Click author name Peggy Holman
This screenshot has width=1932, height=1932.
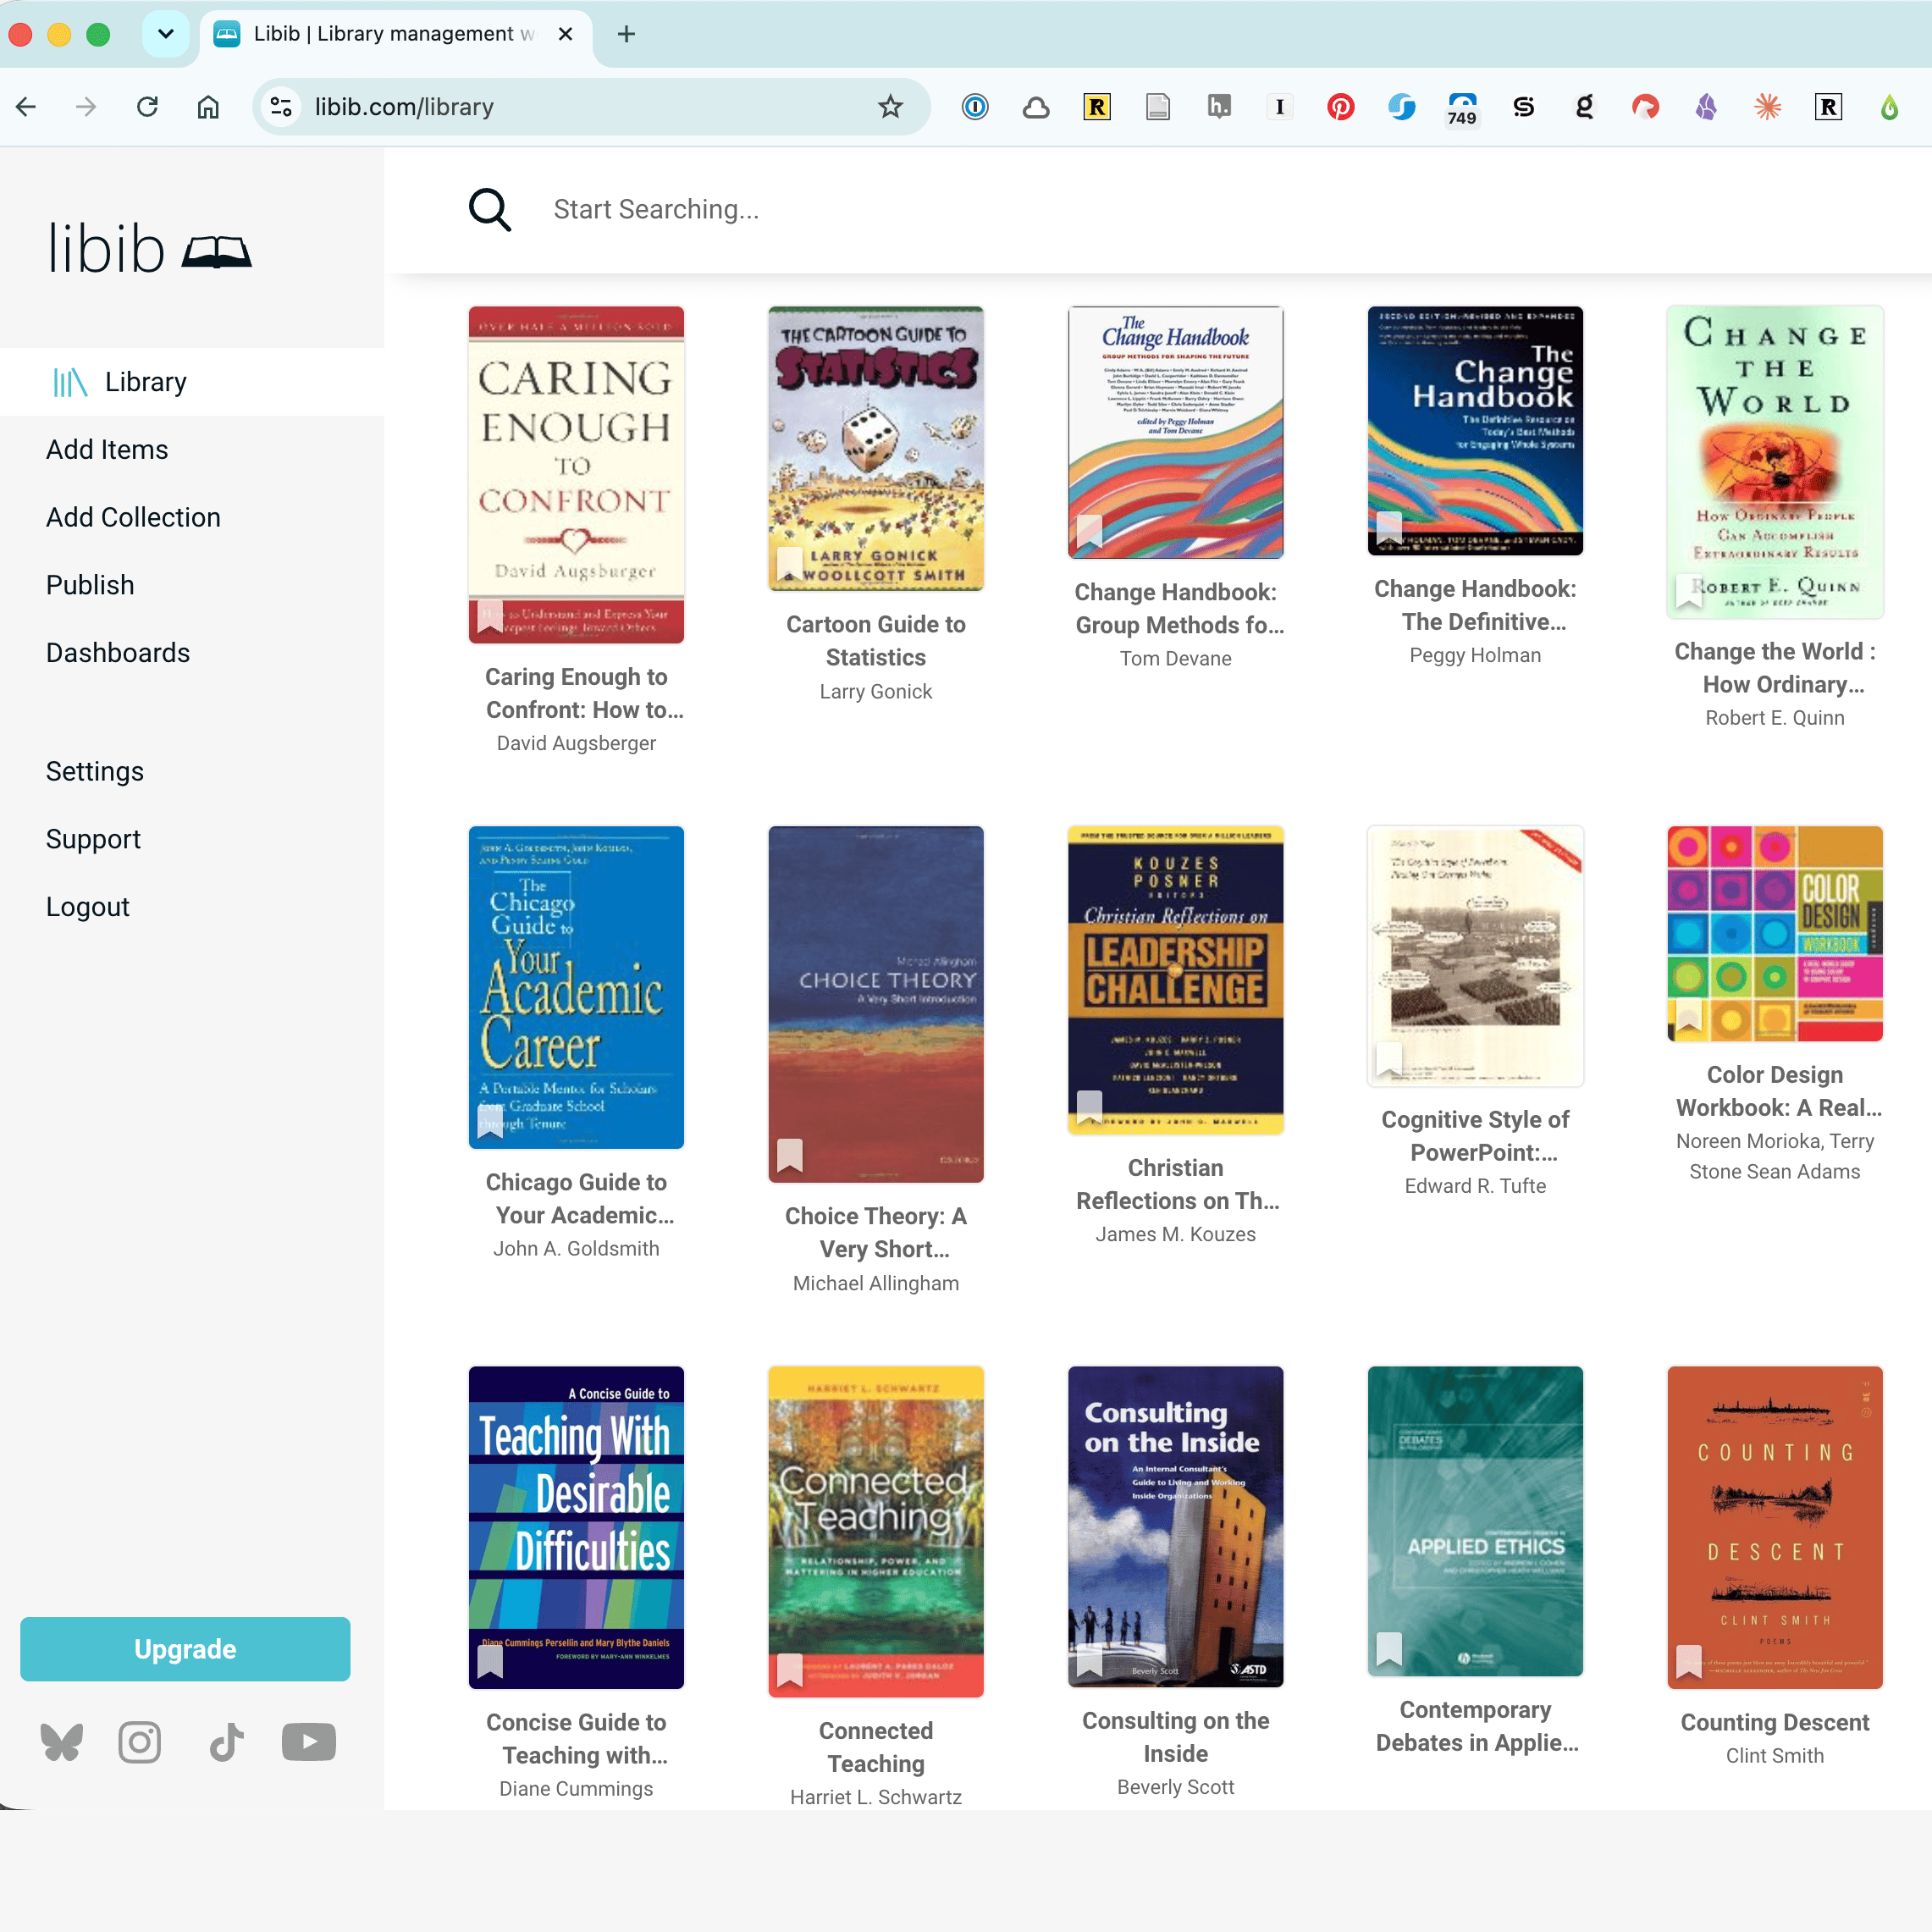pos(1475,655)
